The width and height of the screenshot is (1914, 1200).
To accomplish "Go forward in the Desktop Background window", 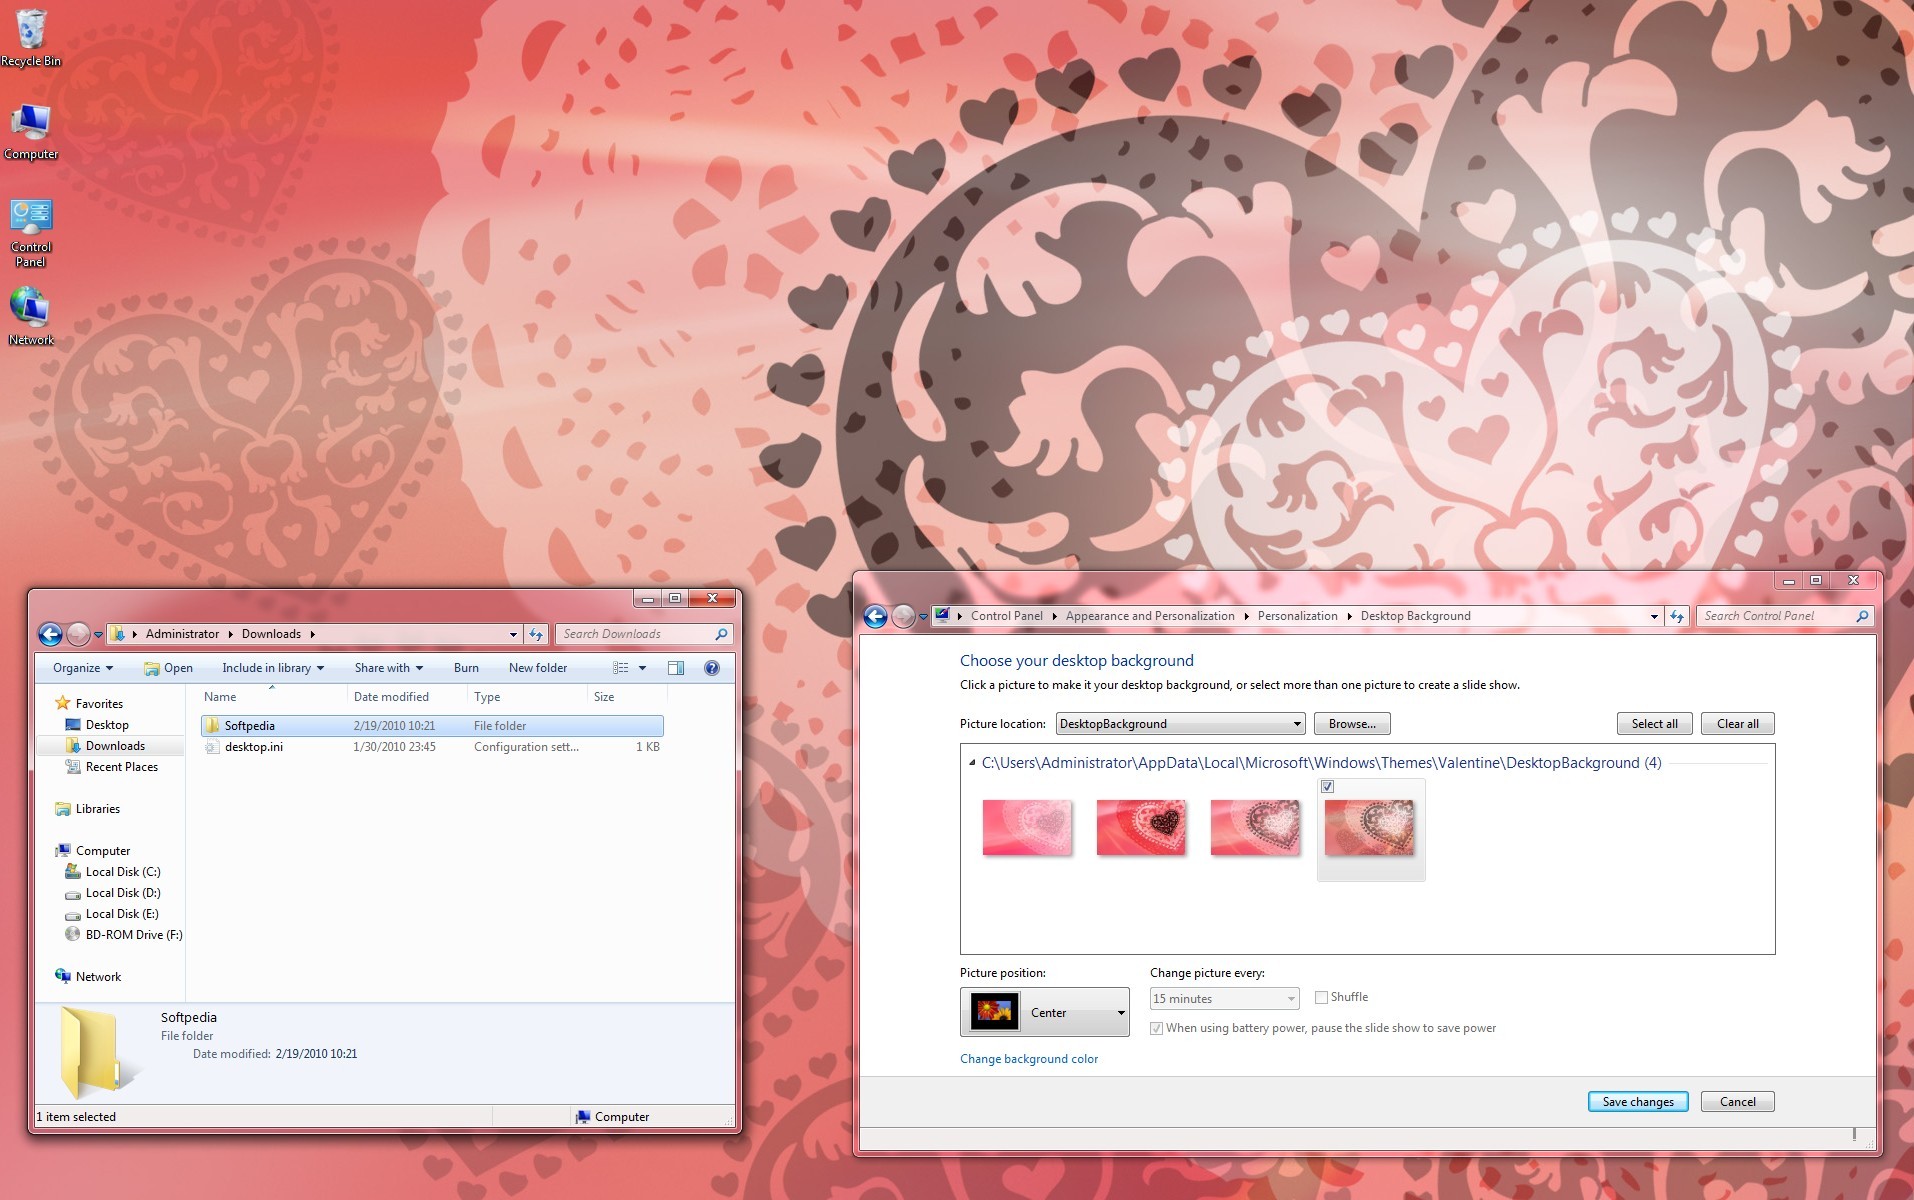I will point(904,617).
